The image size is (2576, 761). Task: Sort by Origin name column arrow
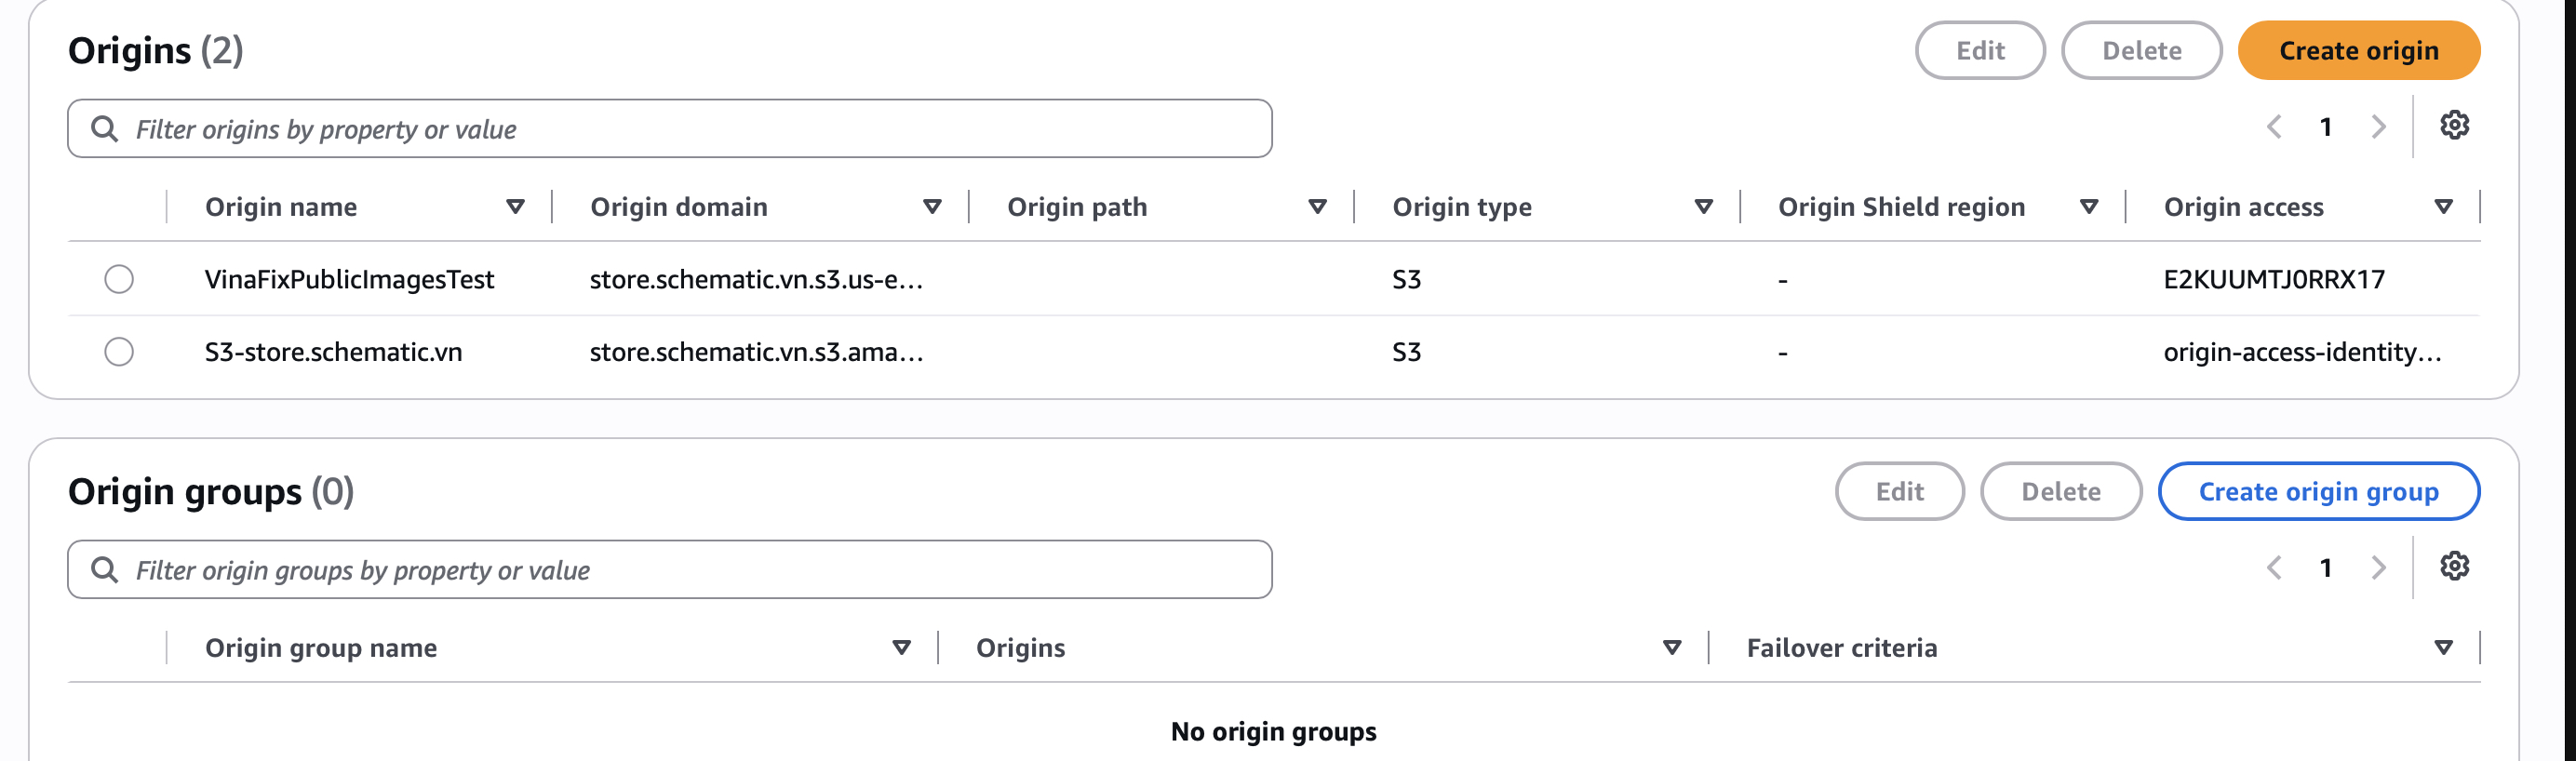pyautogui.click(x=516, y=207)
